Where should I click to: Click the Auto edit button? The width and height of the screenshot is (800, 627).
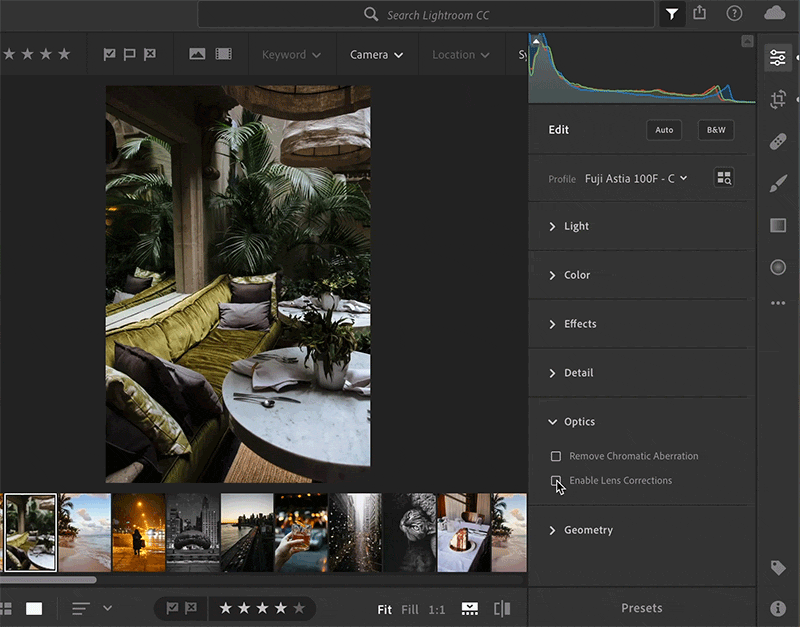pyautogui.click(x=664, y=130)
